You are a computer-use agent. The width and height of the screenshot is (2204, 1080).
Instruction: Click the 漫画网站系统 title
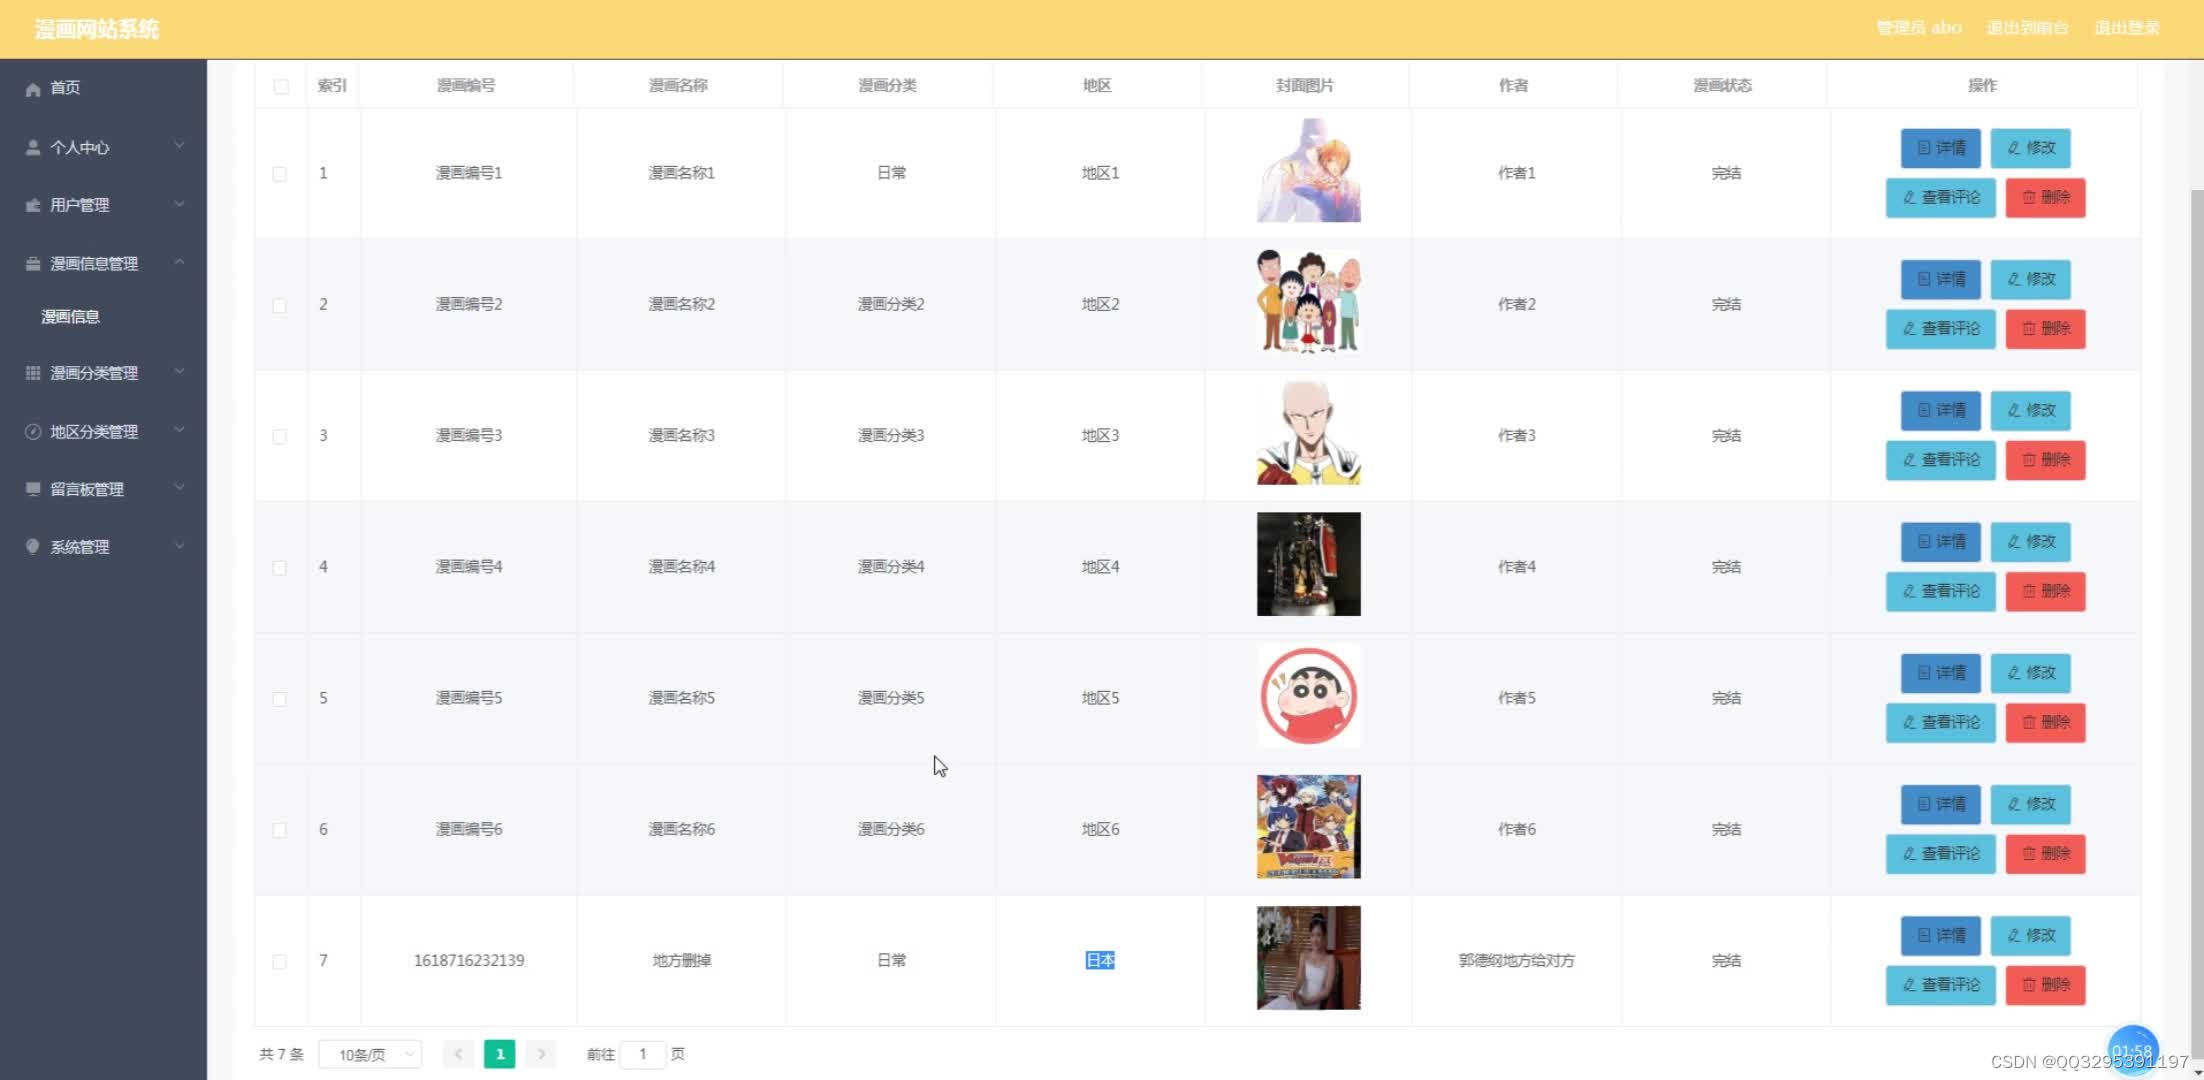97,30
